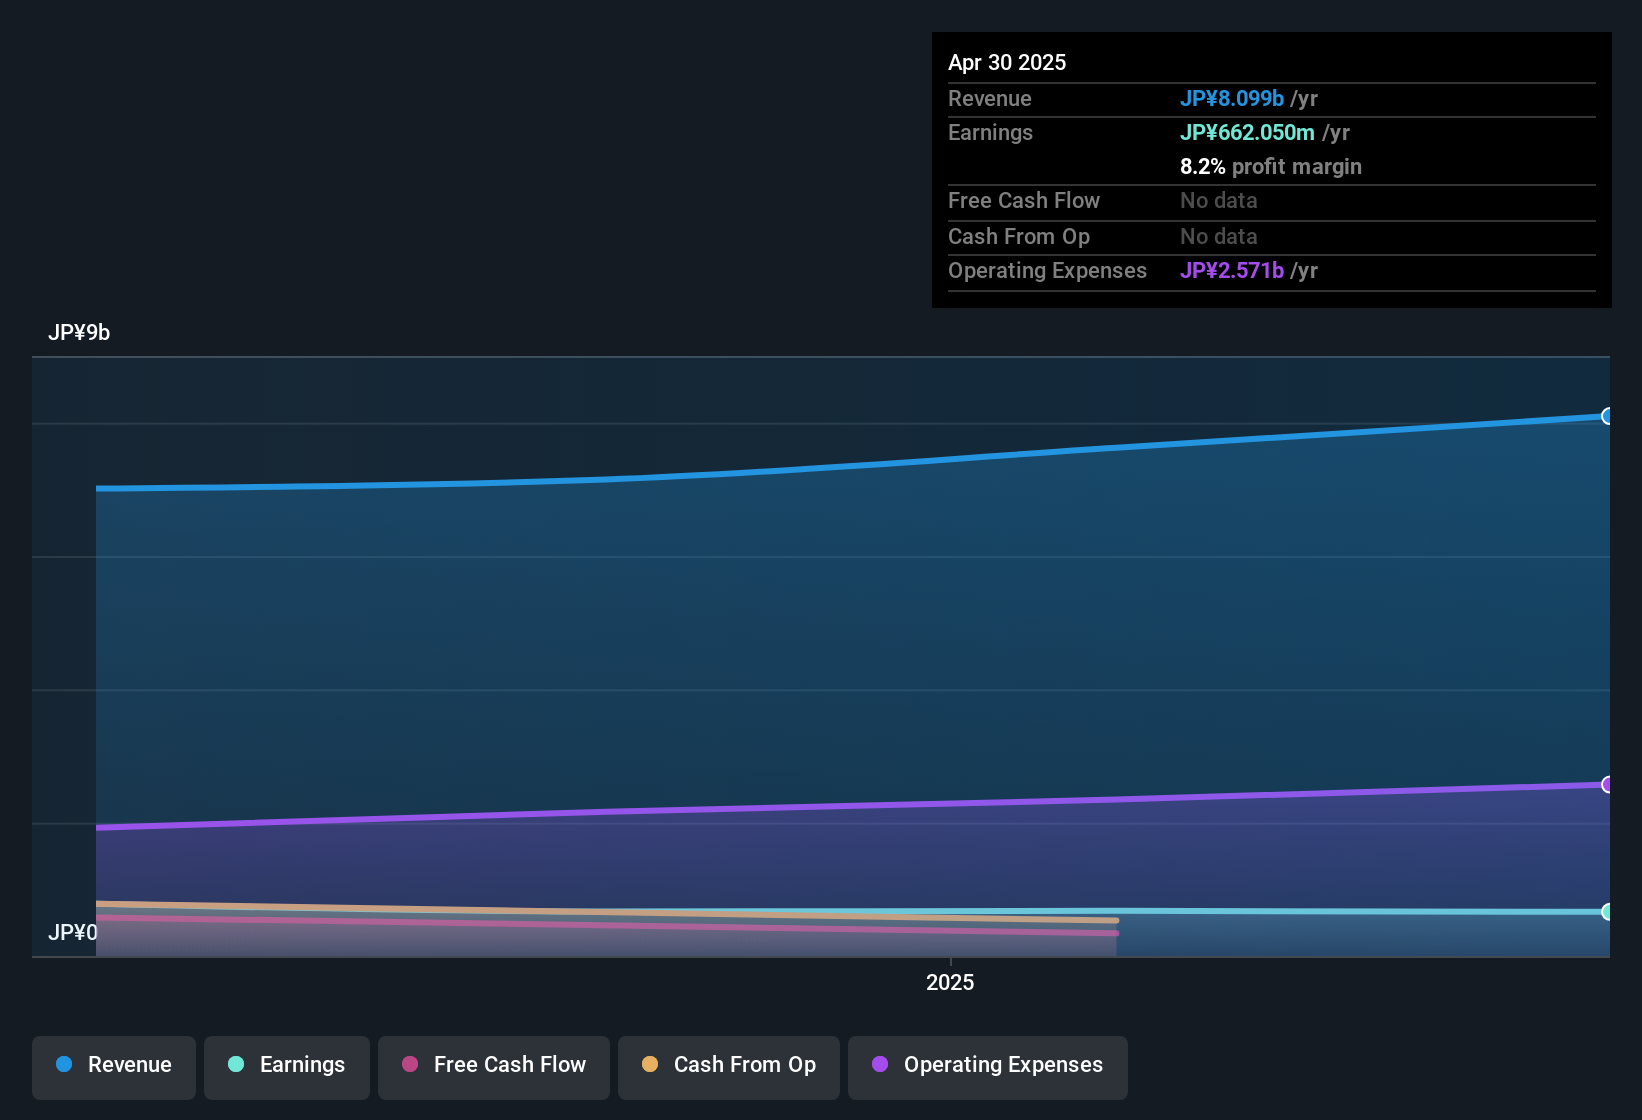Toggle the Earnings series legend button
Viewport: 1642px width, 1120px height.
[287, 1067]
